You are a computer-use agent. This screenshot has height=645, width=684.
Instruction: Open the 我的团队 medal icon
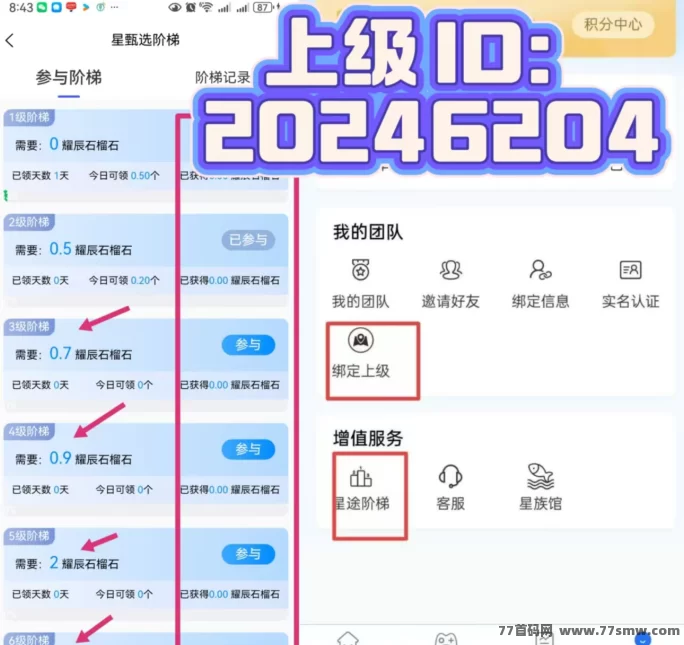pos(360,270)
